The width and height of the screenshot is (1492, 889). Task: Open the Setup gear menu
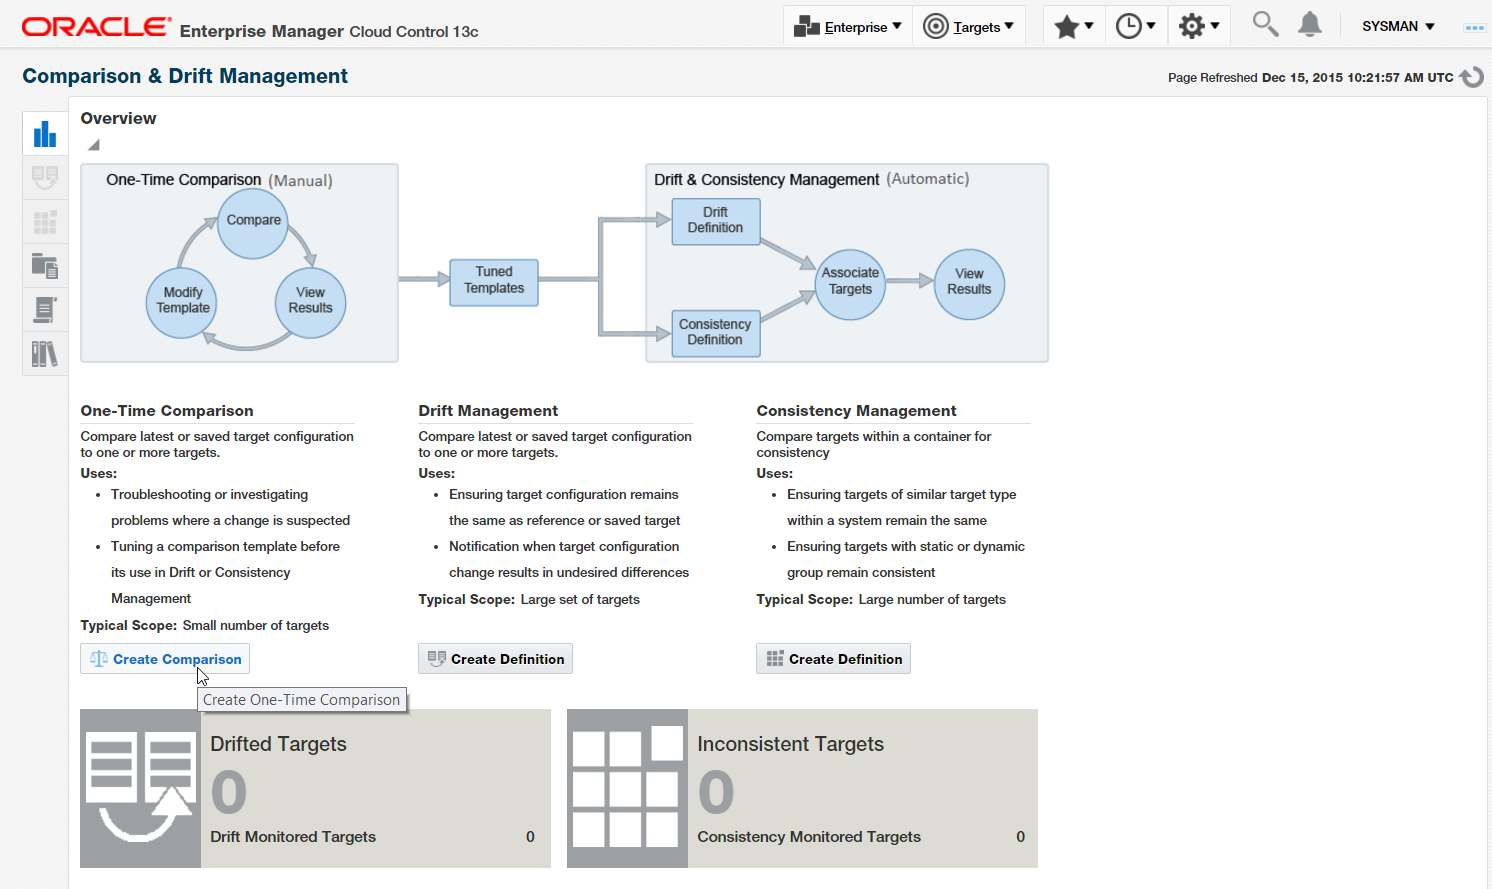click(1198, 27)
